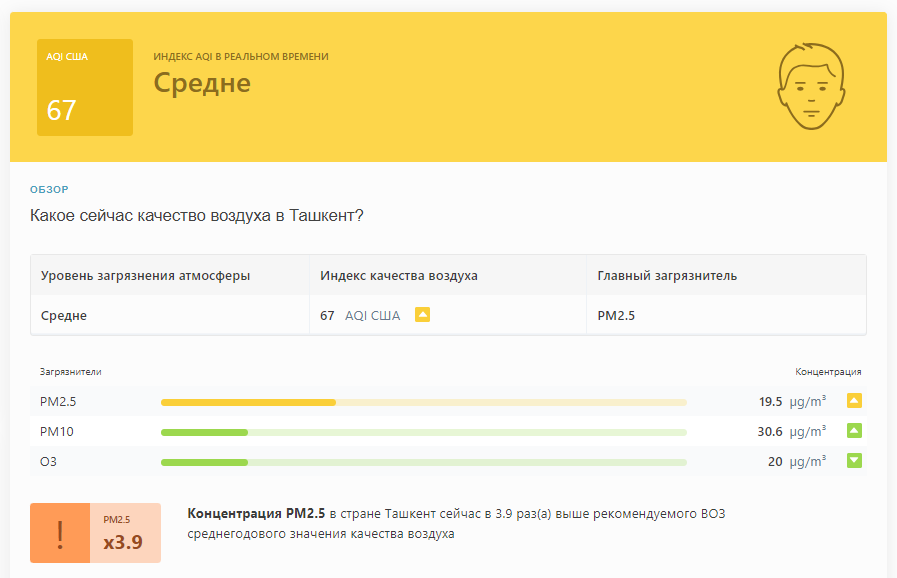897x578 pixels.
Task: Click the AQI США link in table
Action: point(372,316)
